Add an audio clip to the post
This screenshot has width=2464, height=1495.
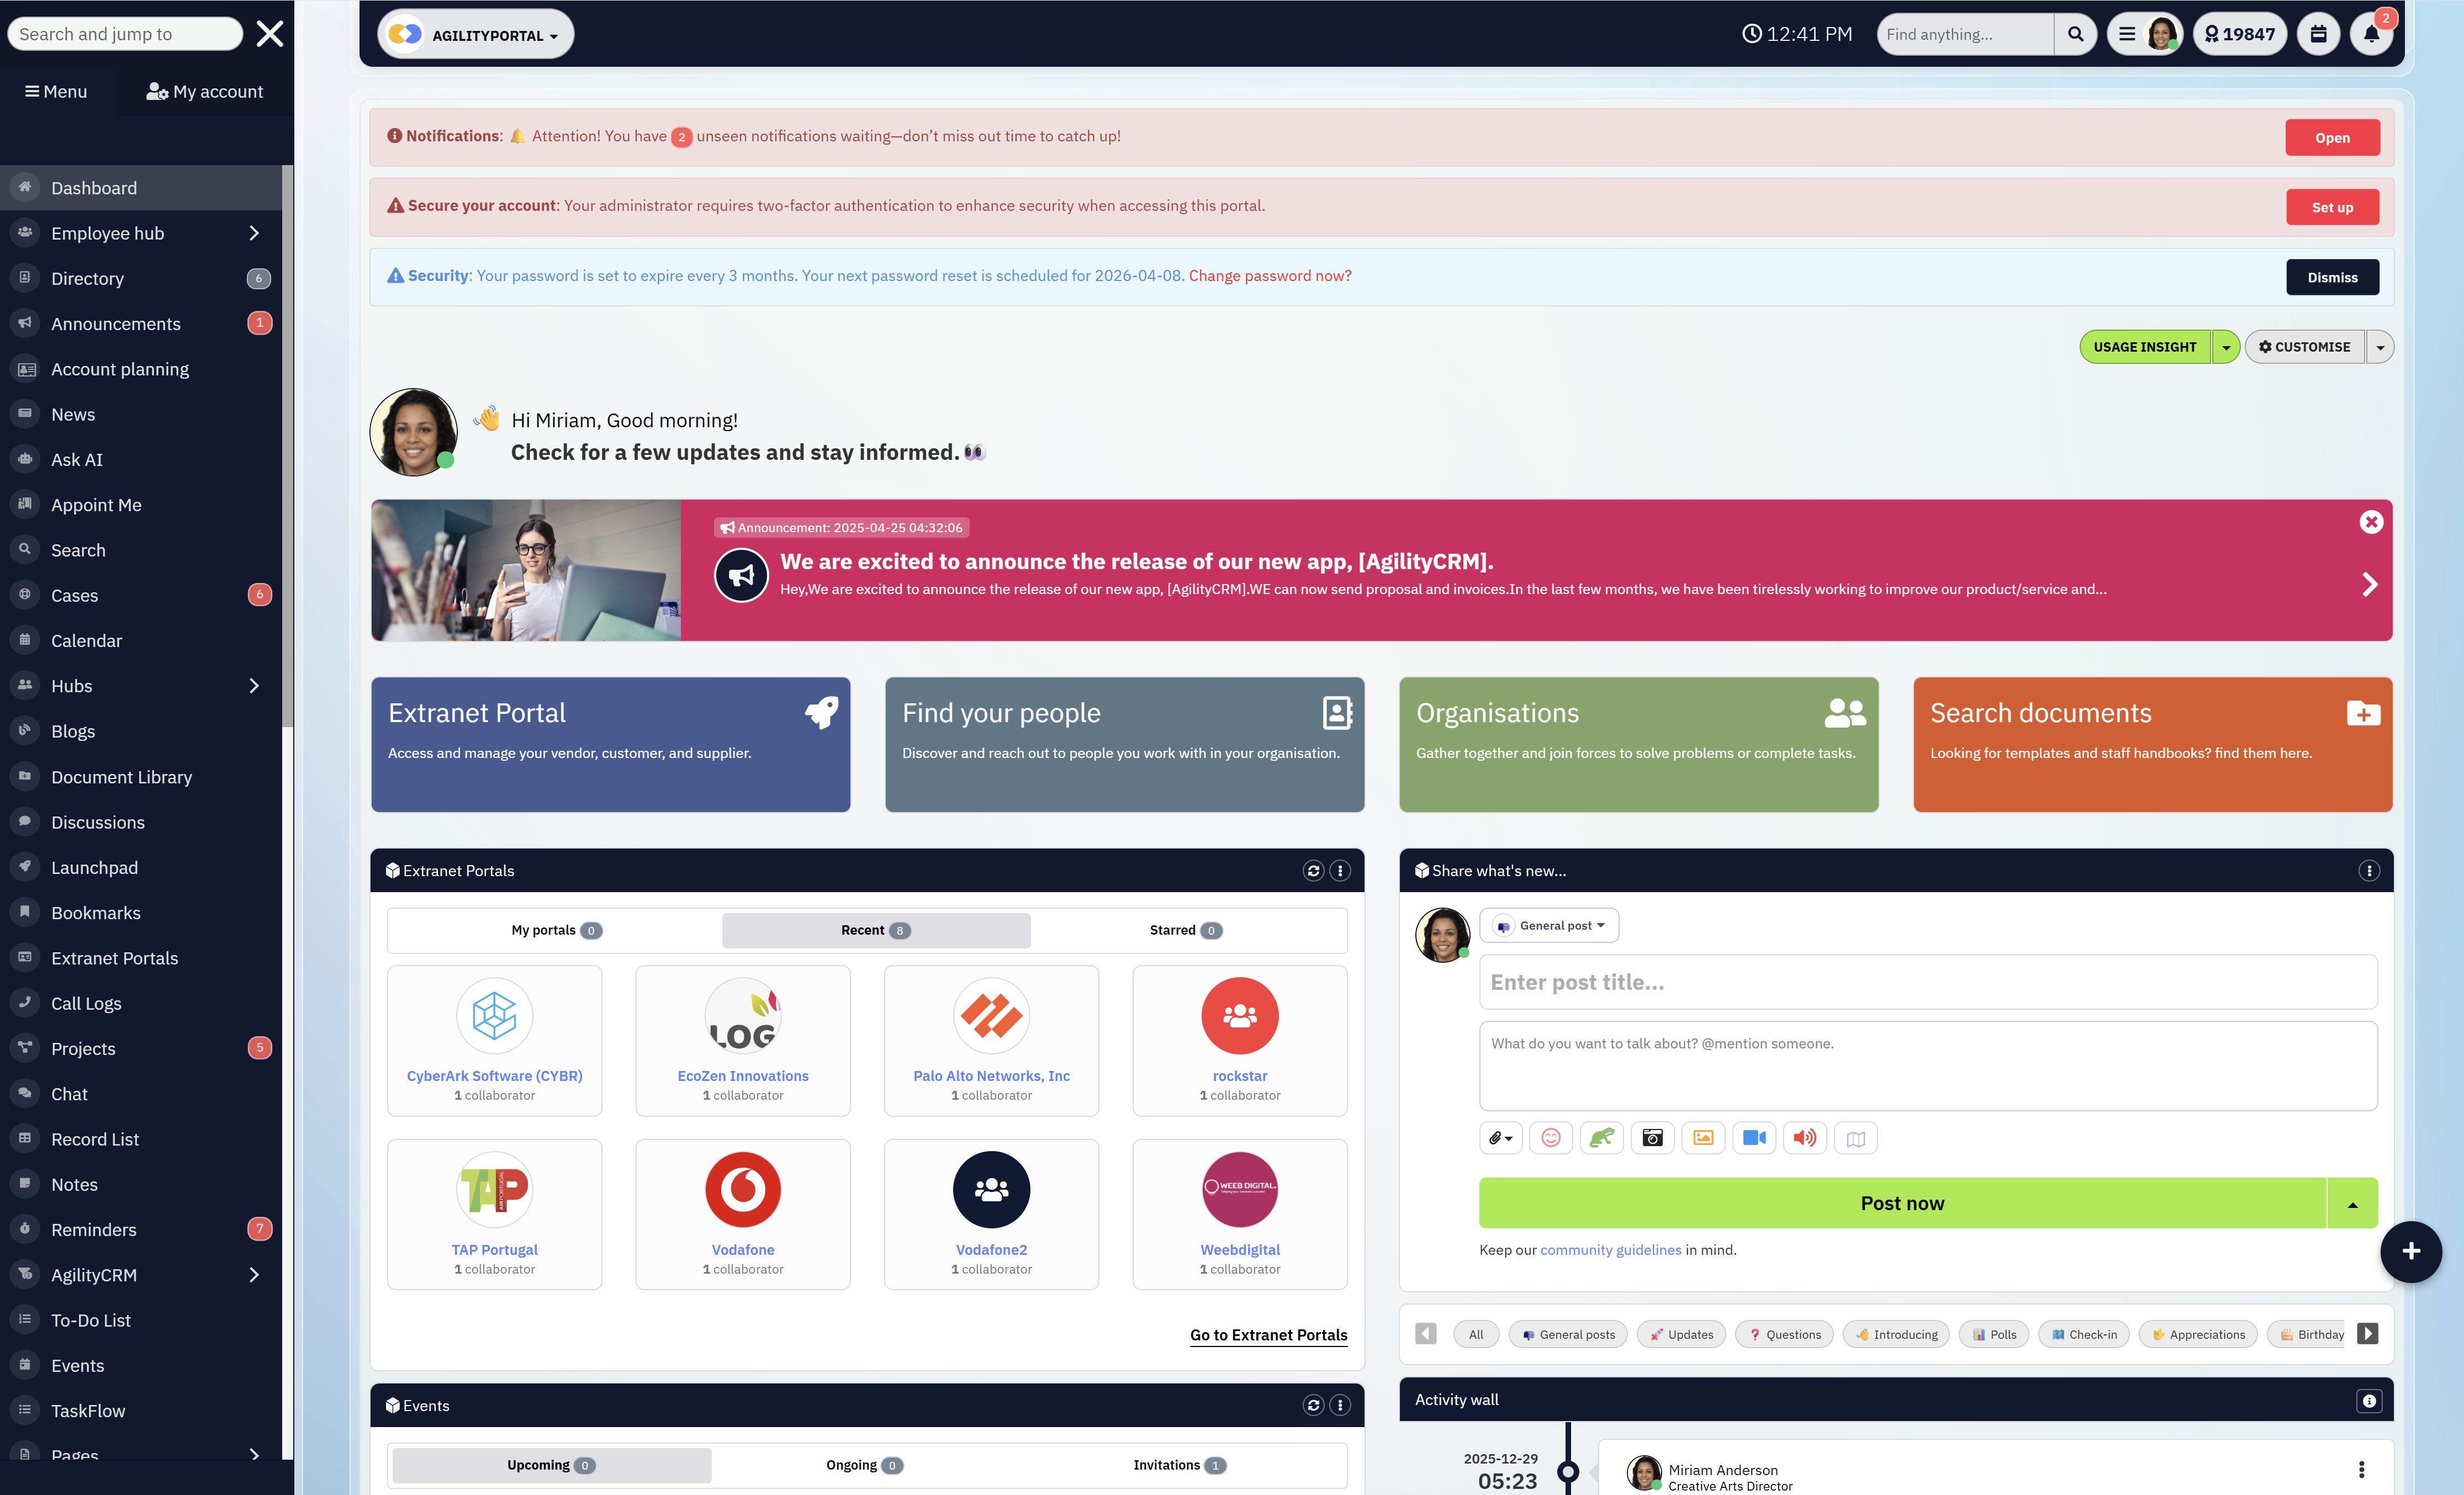[1804, 1137]
